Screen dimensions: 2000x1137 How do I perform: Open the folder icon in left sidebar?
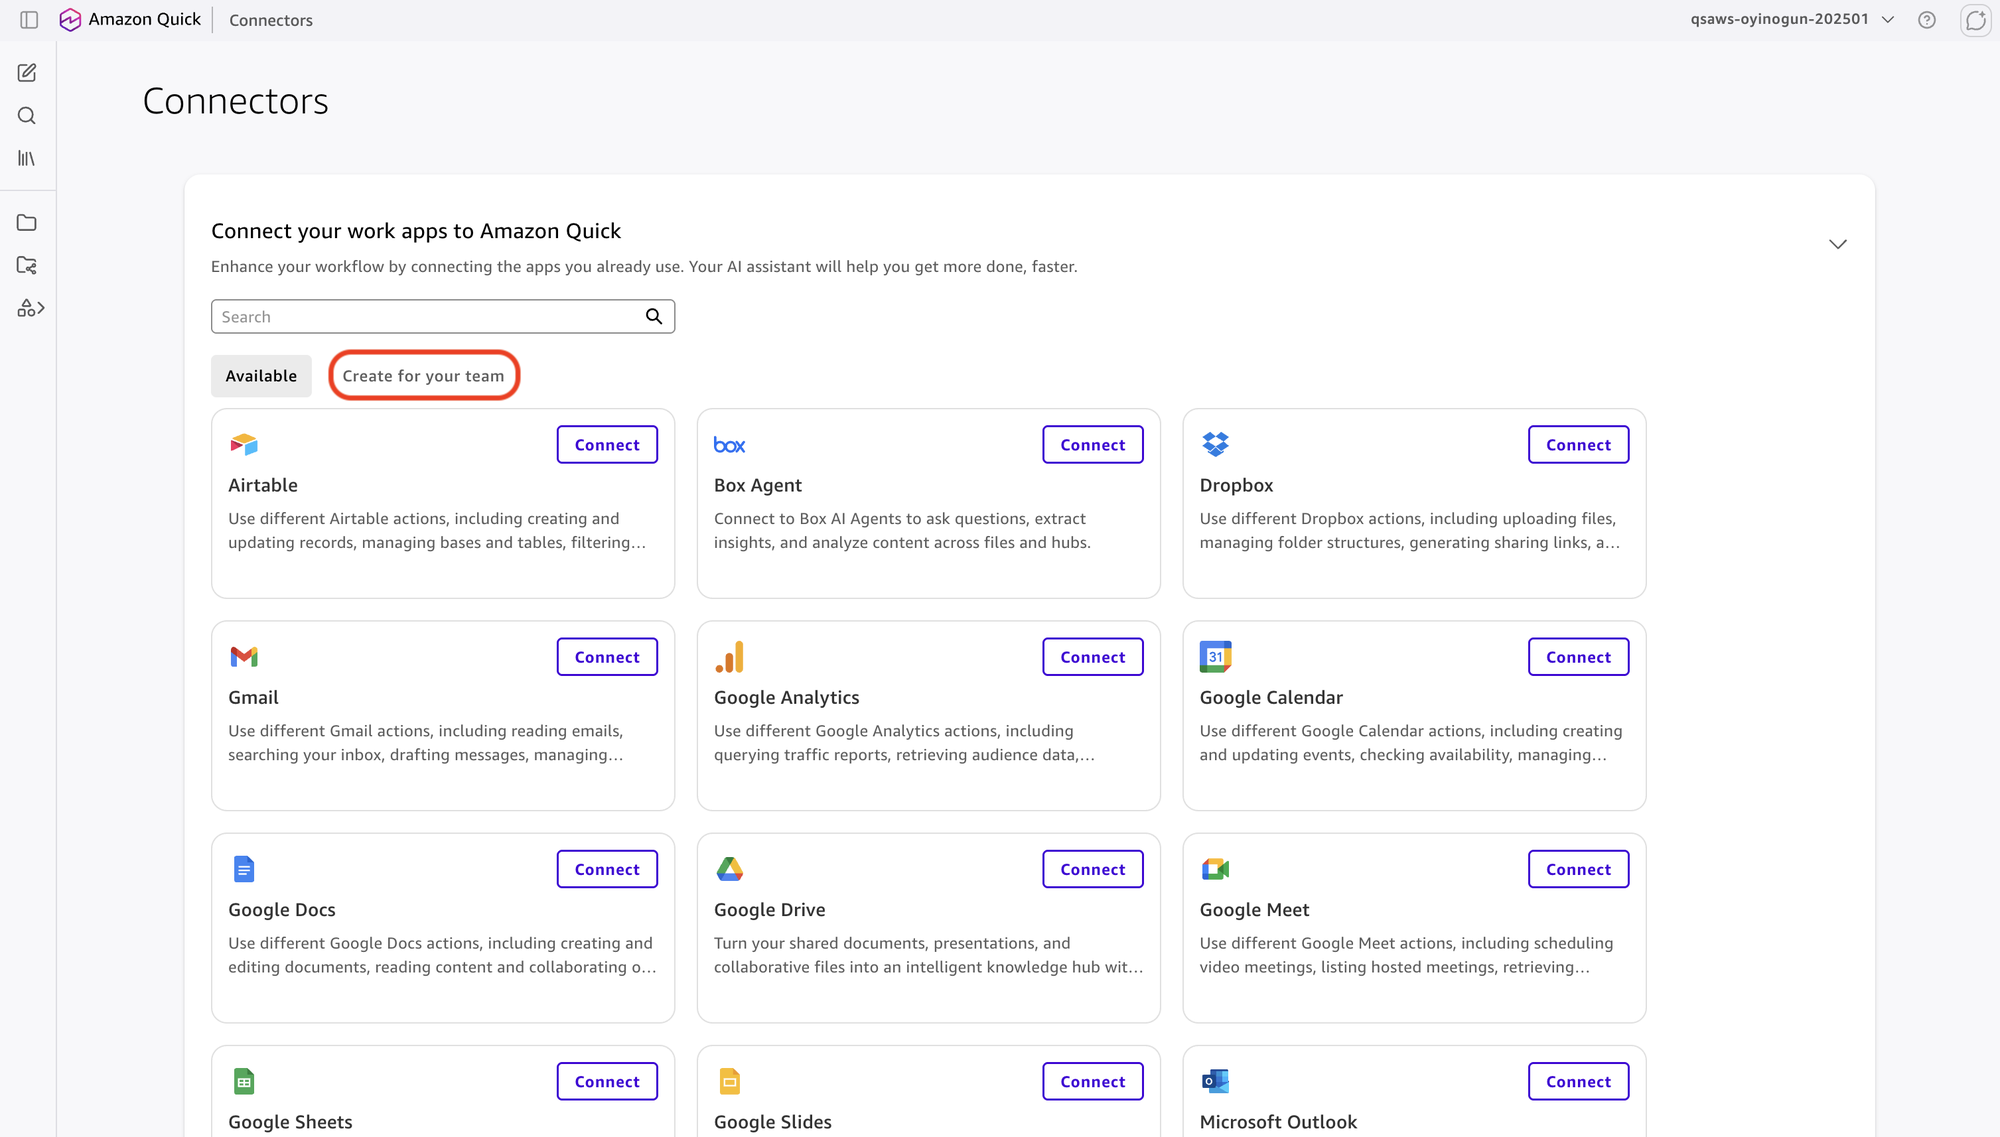(27, 223)
